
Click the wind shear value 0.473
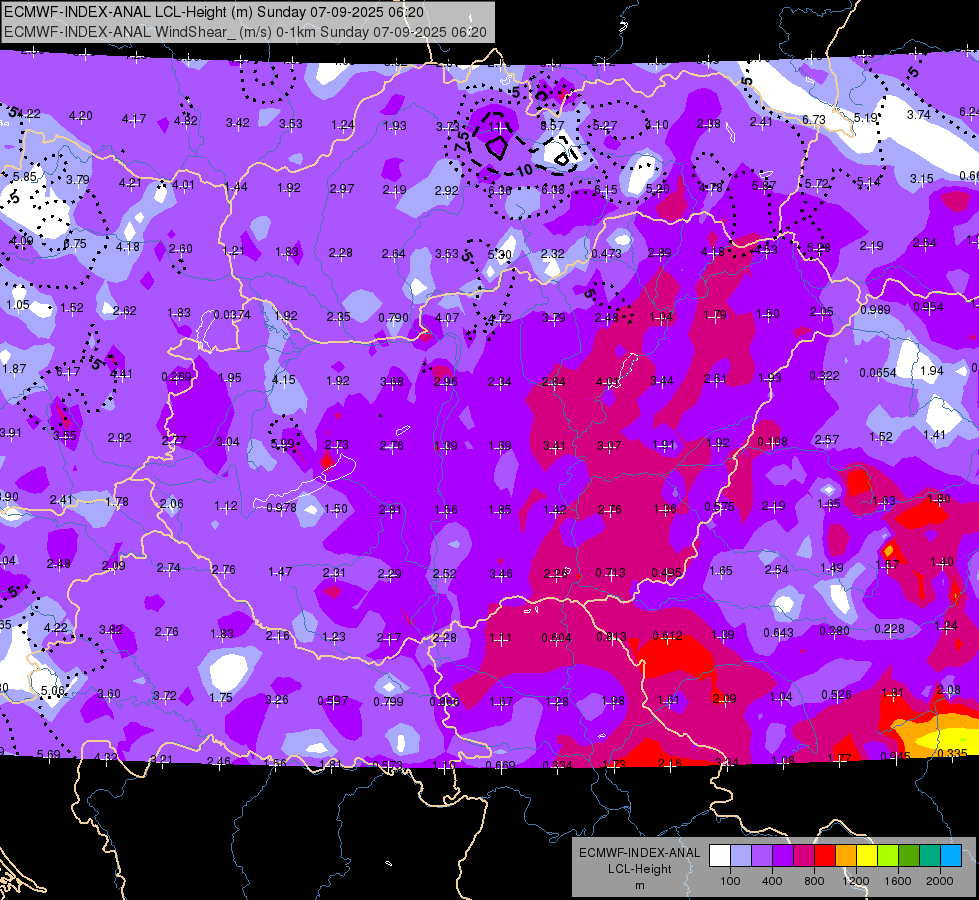pos(606,254)
